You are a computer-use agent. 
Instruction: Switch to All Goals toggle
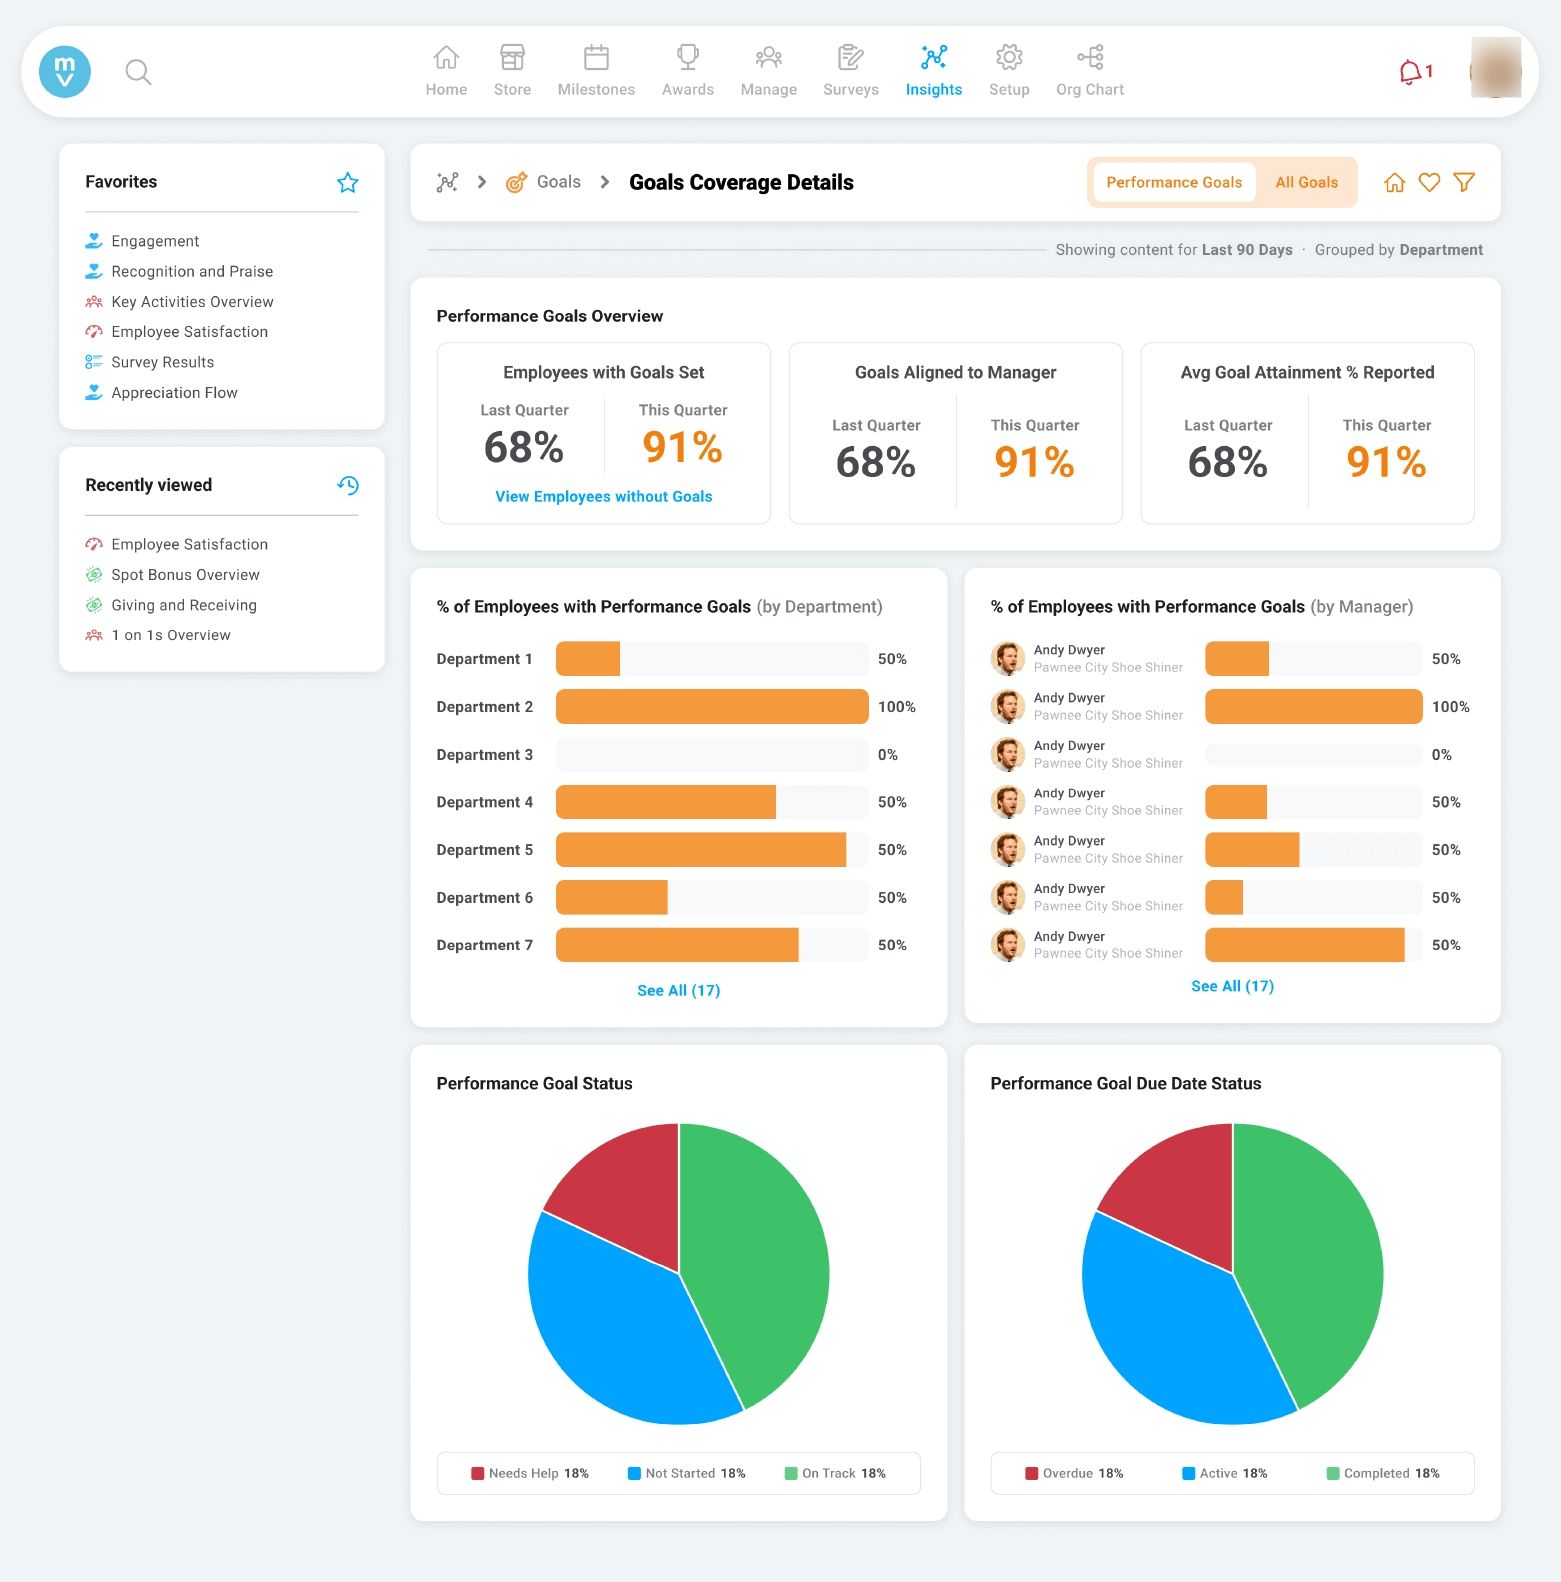pos(1306,182)
